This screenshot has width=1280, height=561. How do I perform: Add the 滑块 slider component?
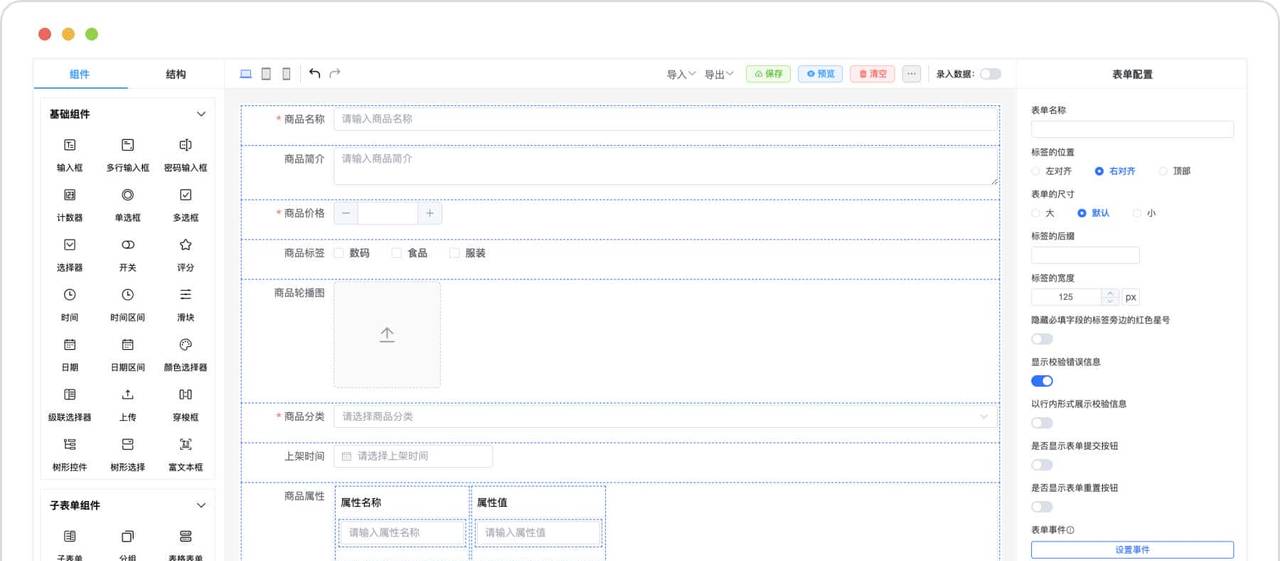186,295
